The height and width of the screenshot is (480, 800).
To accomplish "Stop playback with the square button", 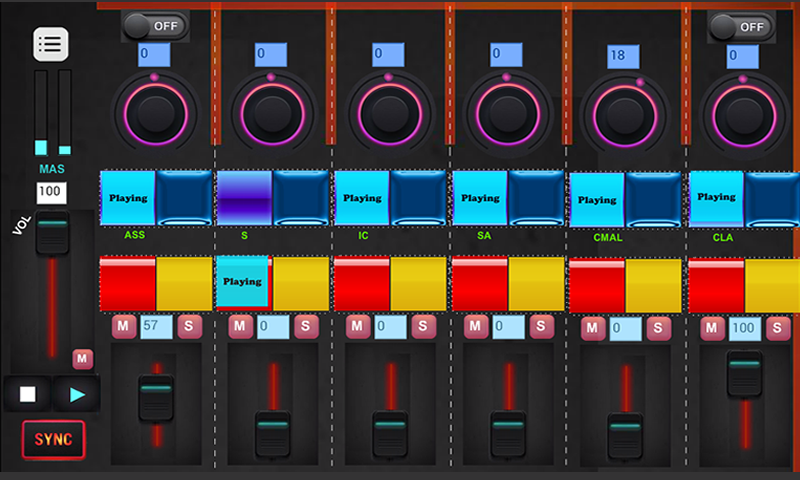I will [x=28, y=394].
